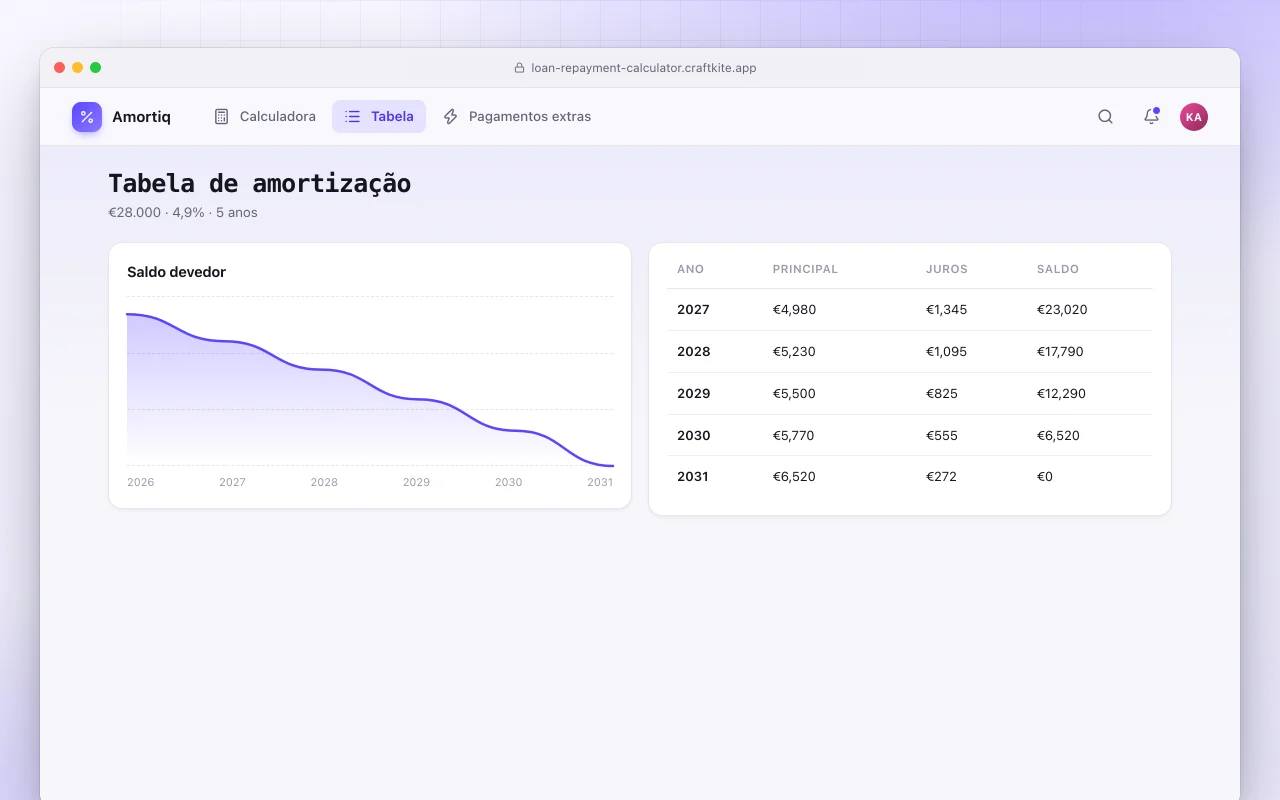Click juros value €272
This screenshot has height=800, width=1280.
tap(941, 477)
